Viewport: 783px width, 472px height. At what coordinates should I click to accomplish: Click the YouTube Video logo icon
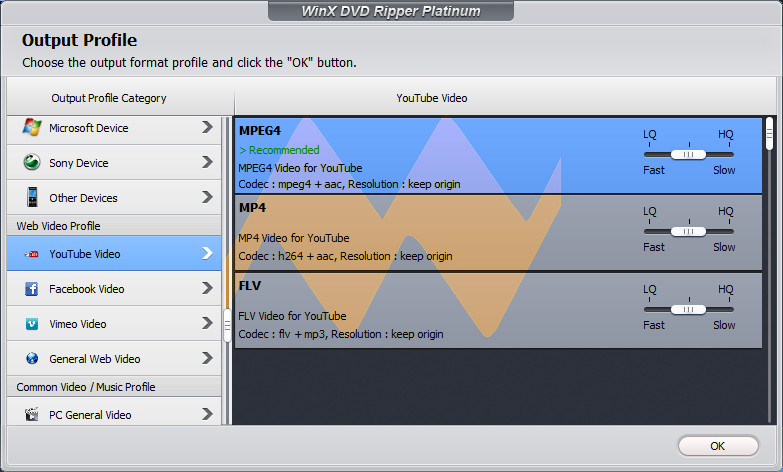32,254
